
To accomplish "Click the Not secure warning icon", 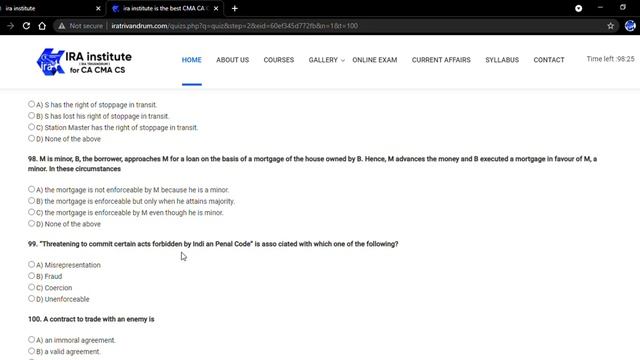I will [x=62, y=26].
